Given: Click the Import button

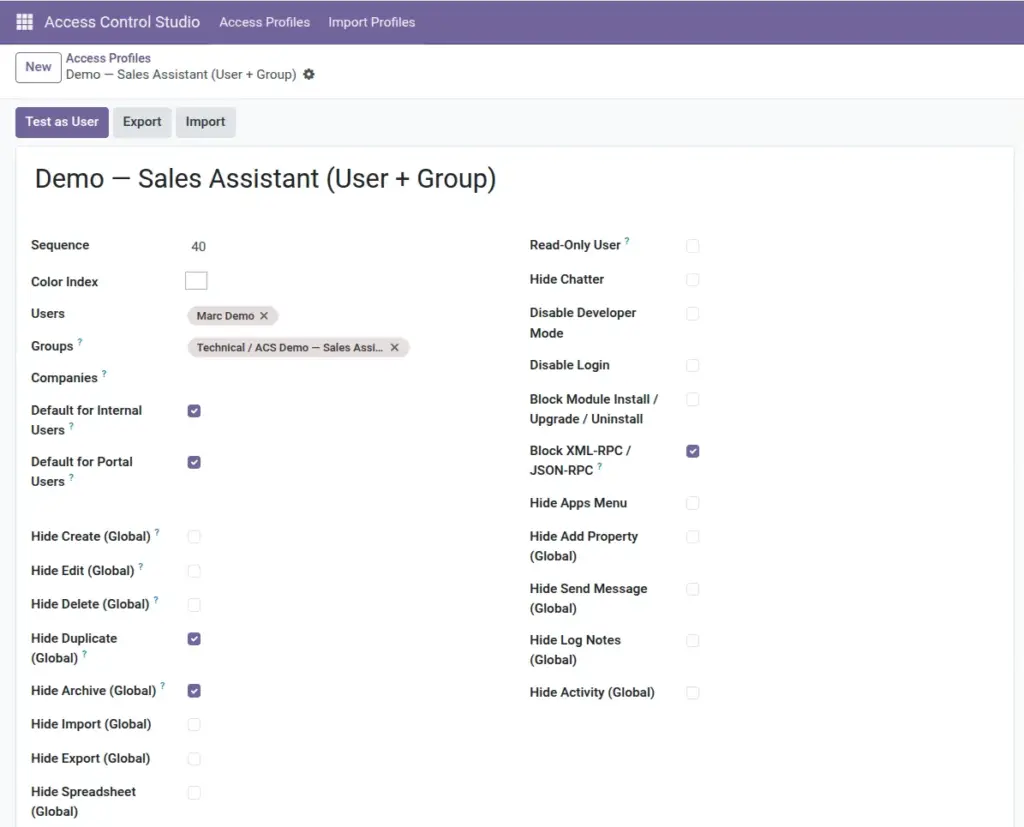Looking at the screenshot, I should (x=205, y=122).
